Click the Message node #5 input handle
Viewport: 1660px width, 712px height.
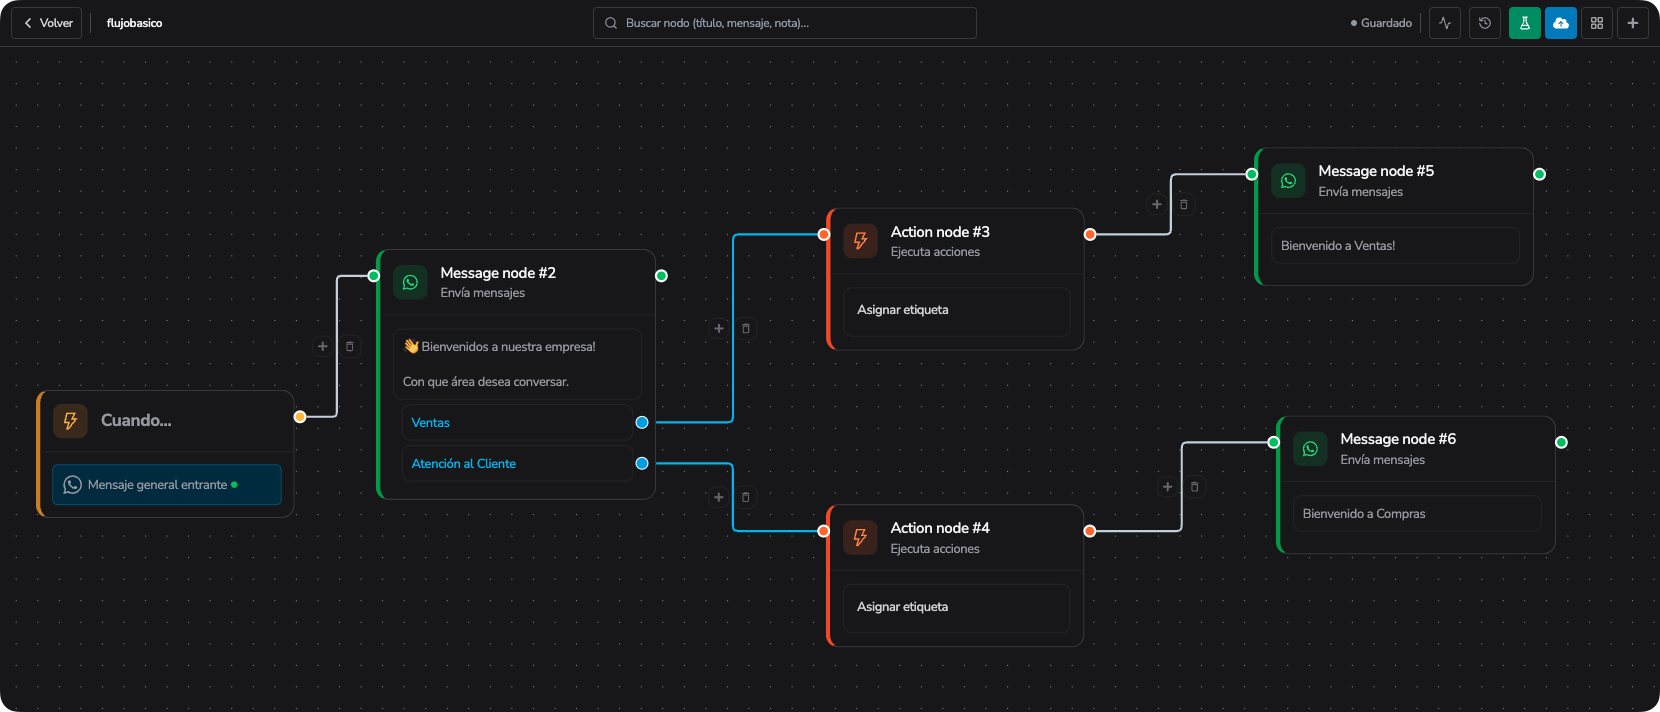tap(1252, 174)
